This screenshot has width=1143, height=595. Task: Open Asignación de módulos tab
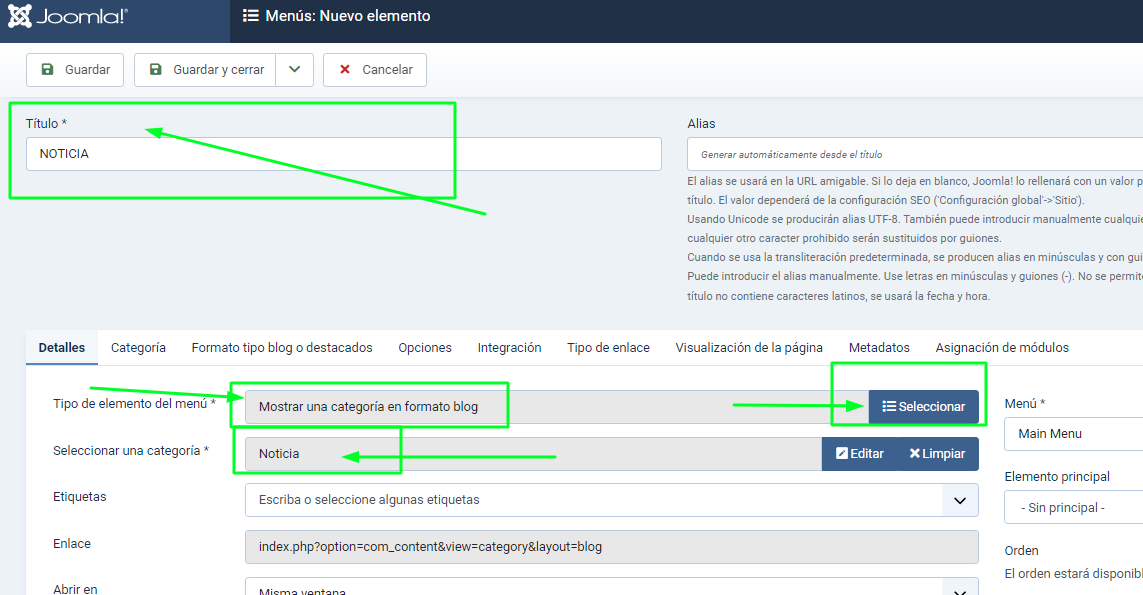[x=1002, y=348]
